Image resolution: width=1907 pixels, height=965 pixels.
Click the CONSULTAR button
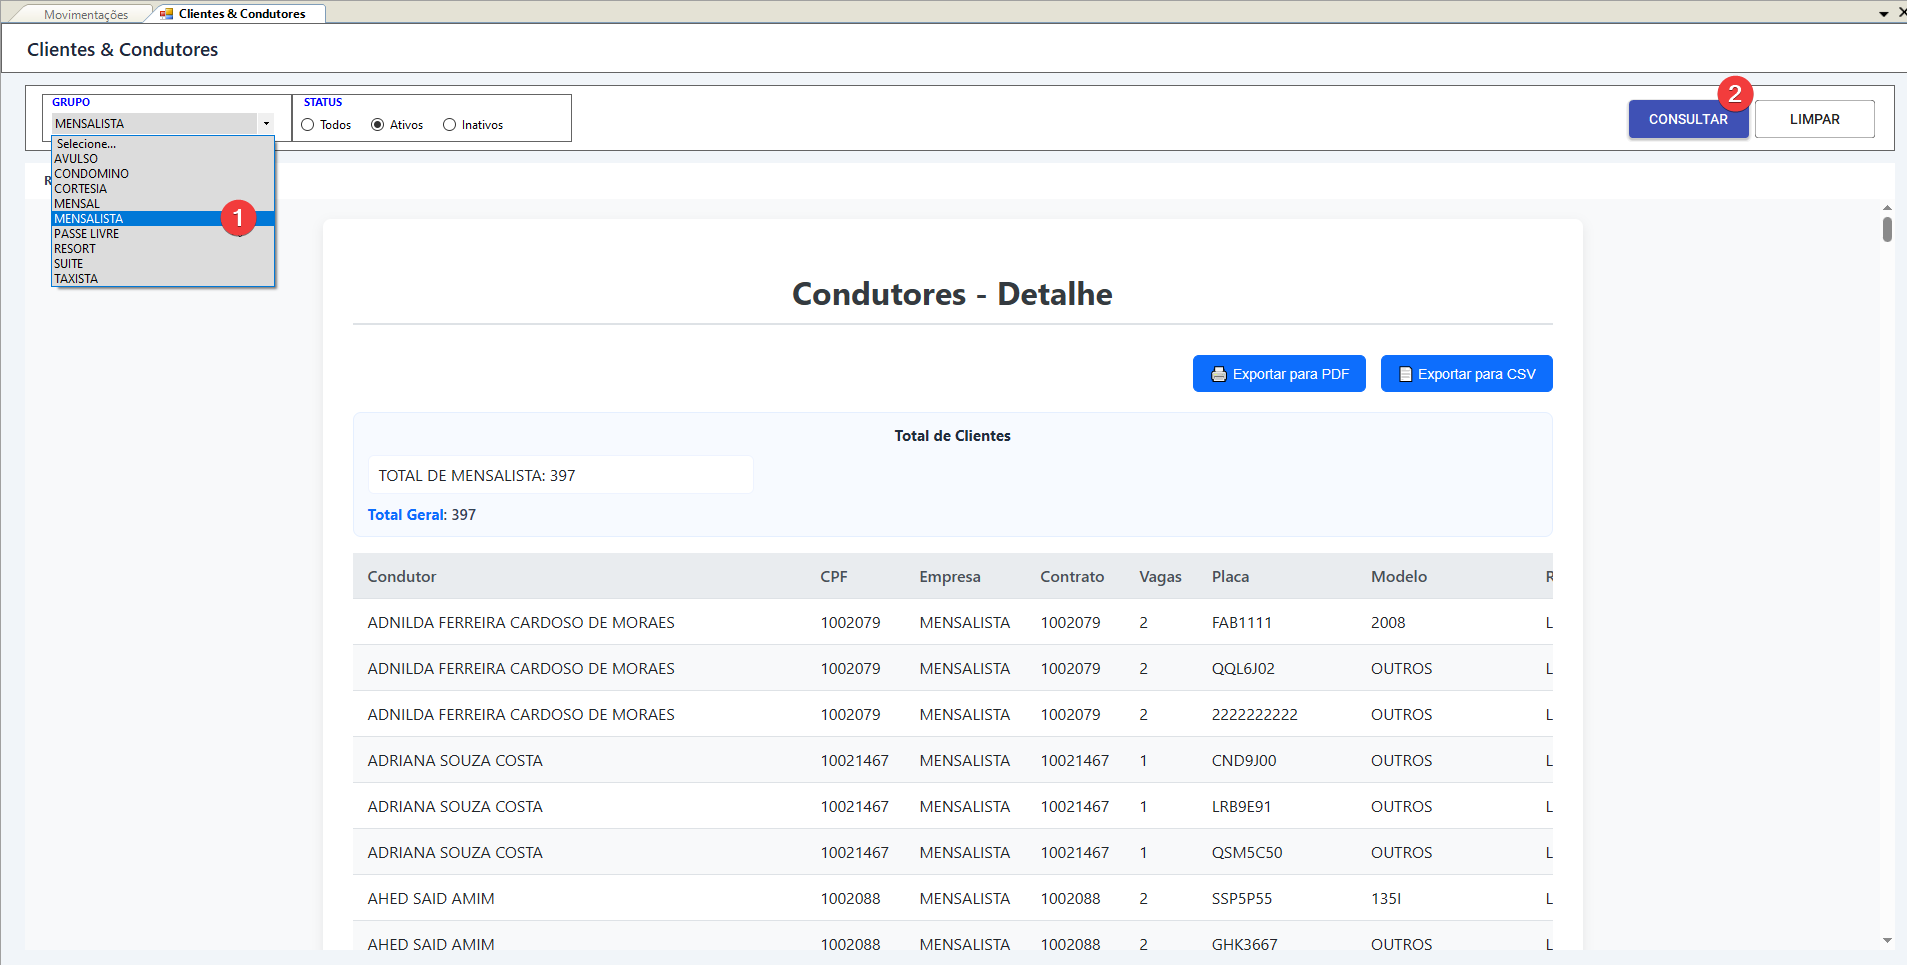point(1688,119)
